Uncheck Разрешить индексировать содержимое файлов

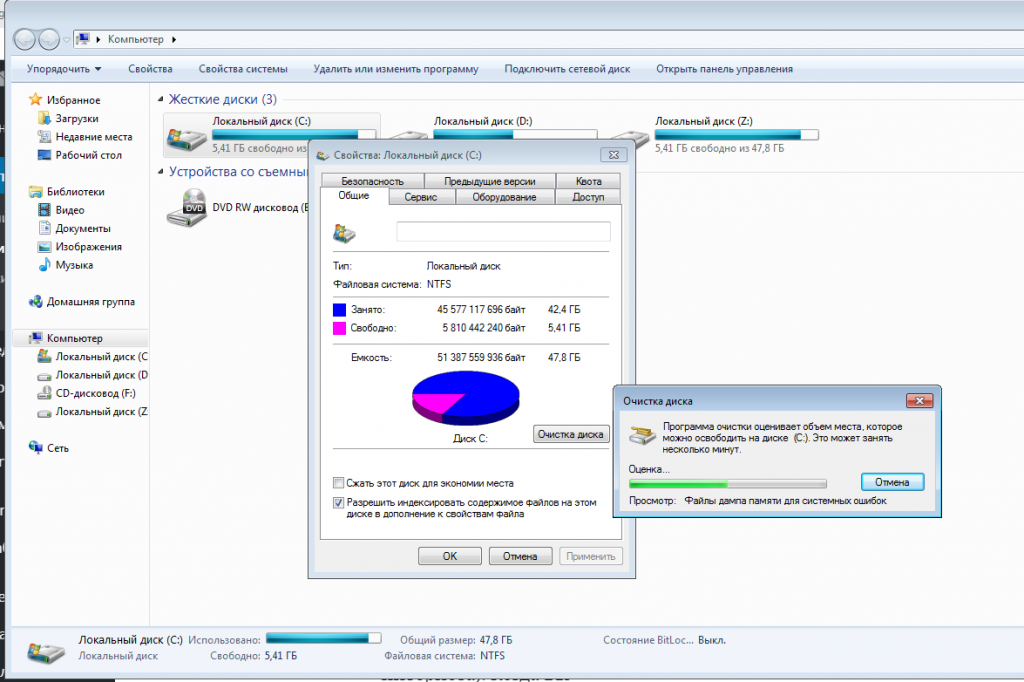point(338,502)
